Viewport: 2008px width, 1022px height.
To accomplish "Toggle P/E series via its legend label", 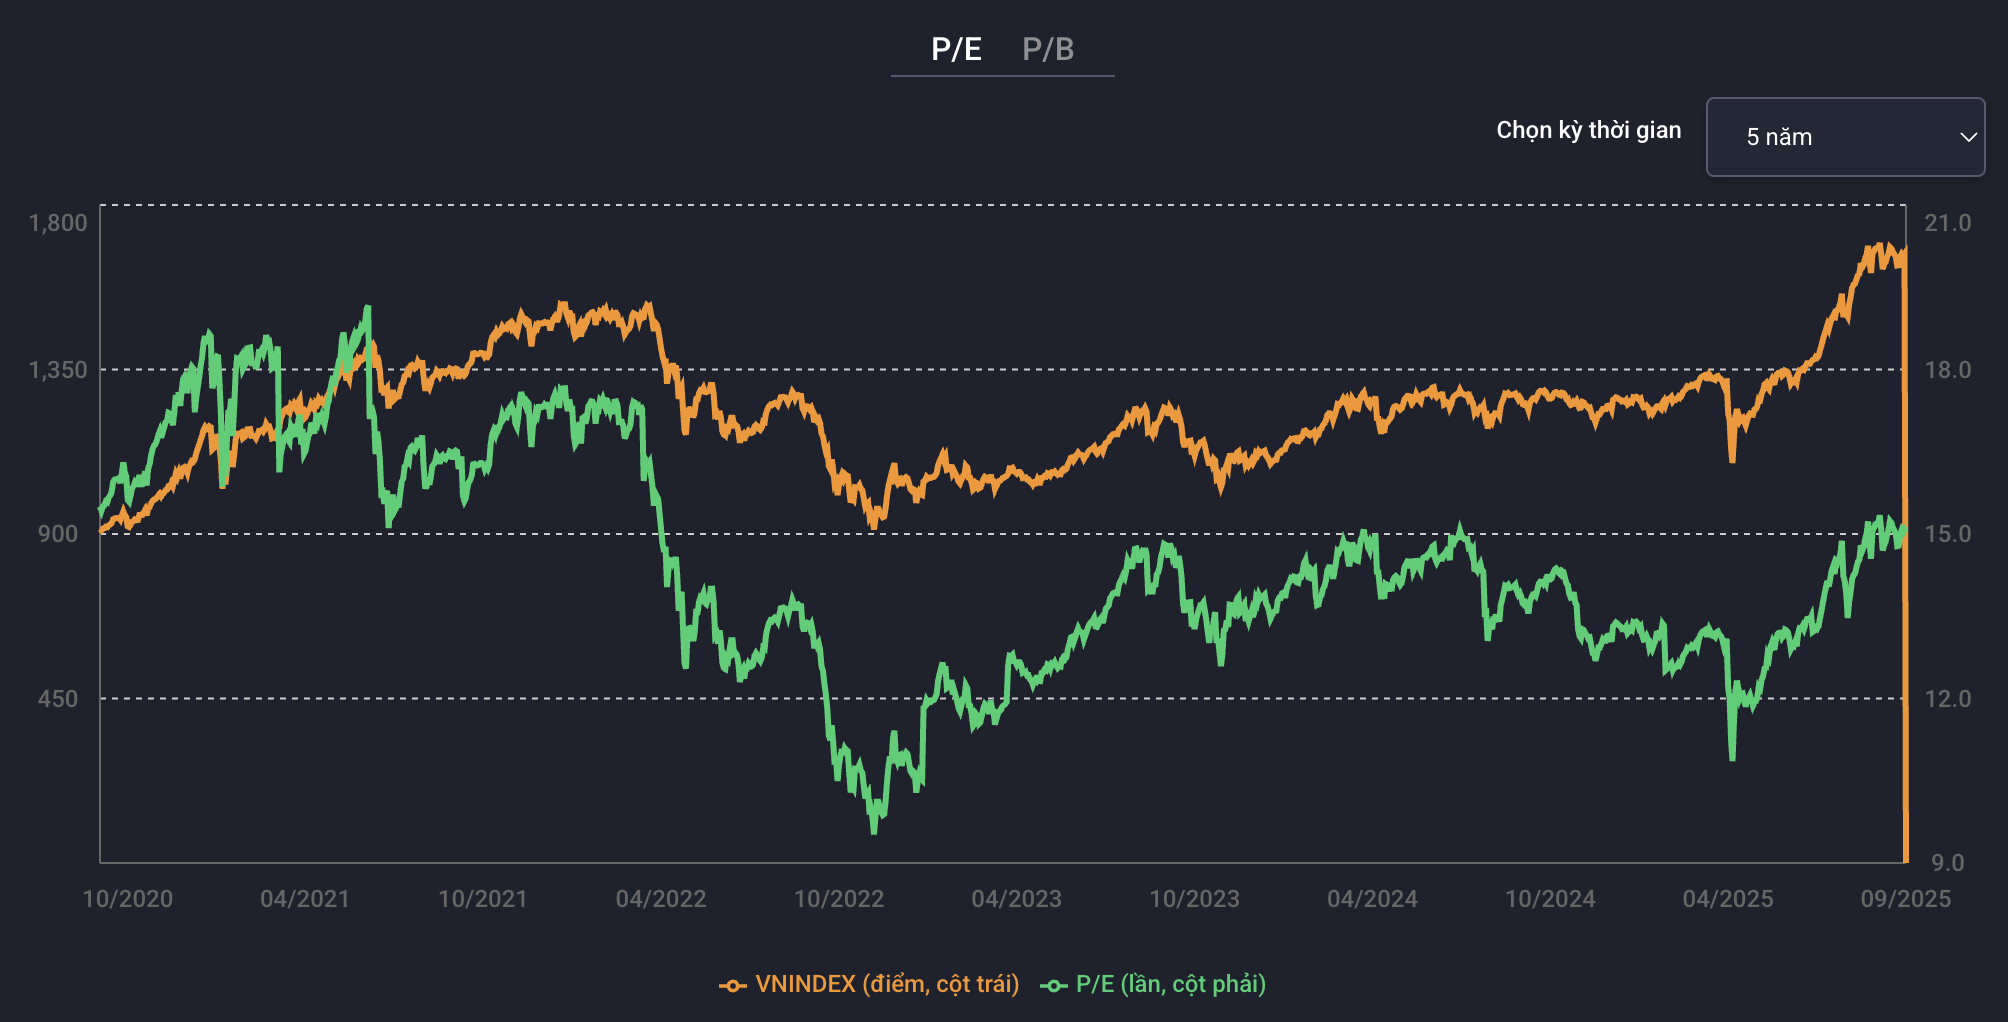I will pyautogui.click(x=1170, y=984).
